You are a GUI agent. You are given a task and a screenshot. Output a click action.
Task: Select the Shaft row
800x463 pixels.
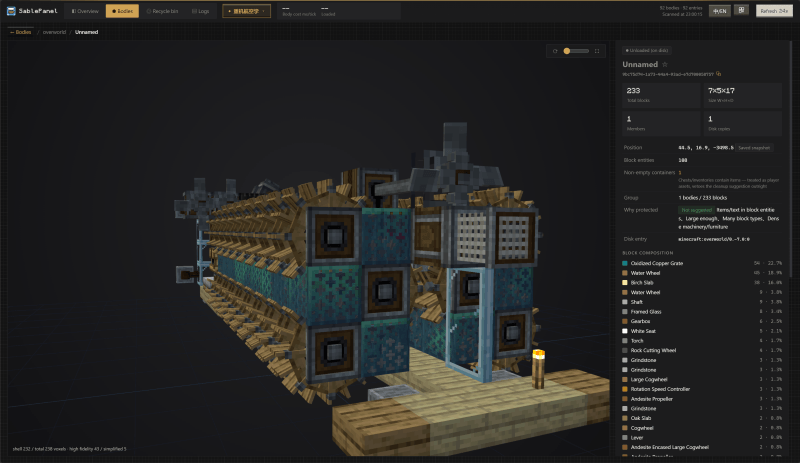pyautogui.click(x=702, y=302)
